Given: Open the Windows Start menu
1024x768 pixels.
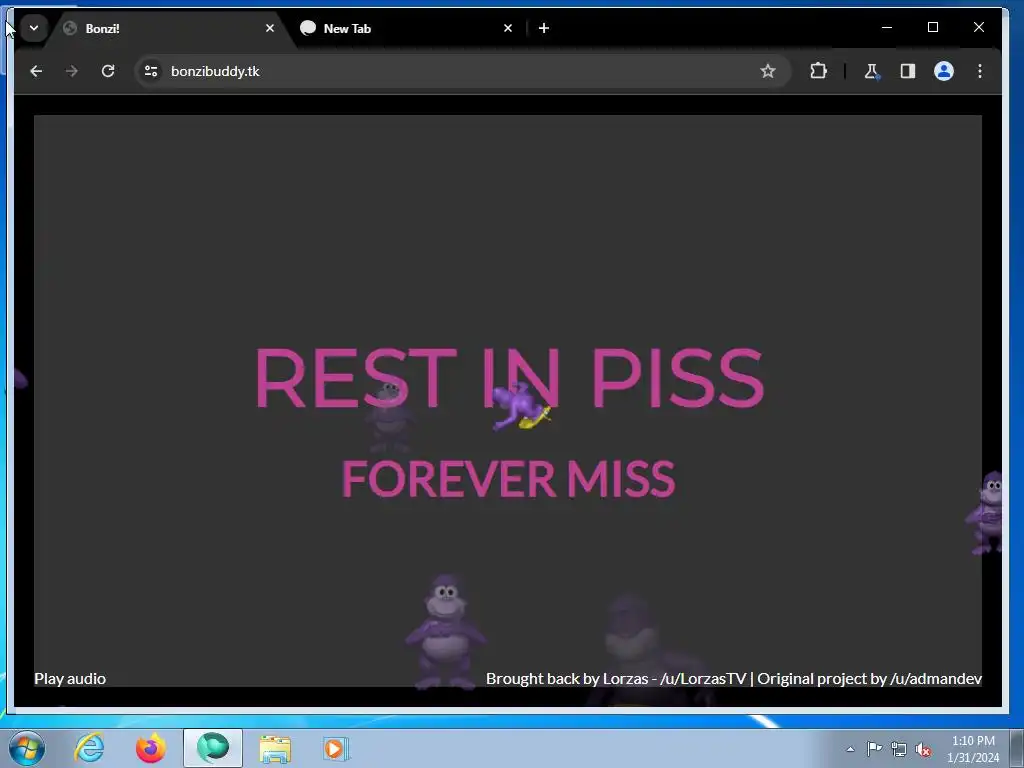Looking at the screenshot, I should (27, 748).
